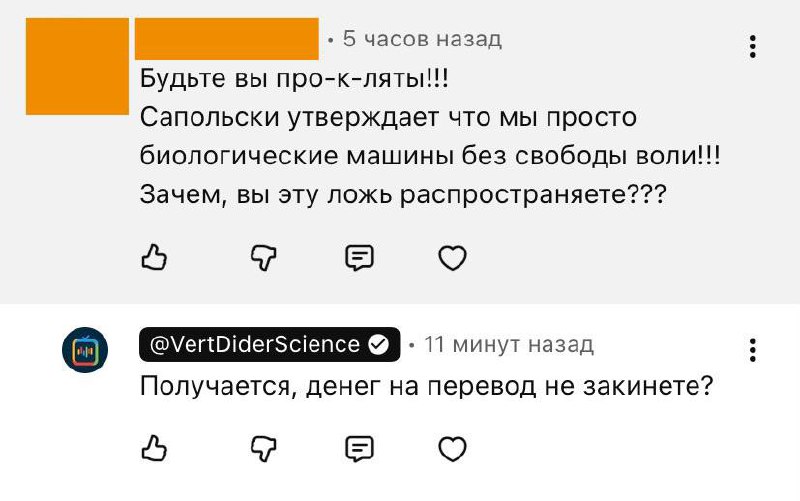The height and width of the screenshot is (501, 800).
Task: Like the comment about Сапольски
Action: coord(153,259)
